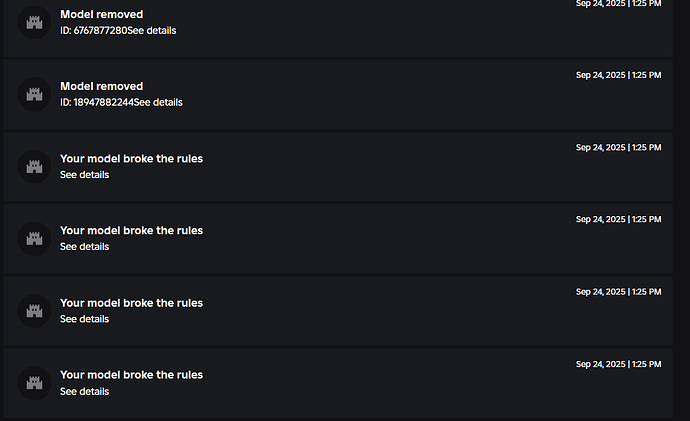
Task: Click castle icon of last 'broke the rules' notice
Action: [x=35, y=382]
